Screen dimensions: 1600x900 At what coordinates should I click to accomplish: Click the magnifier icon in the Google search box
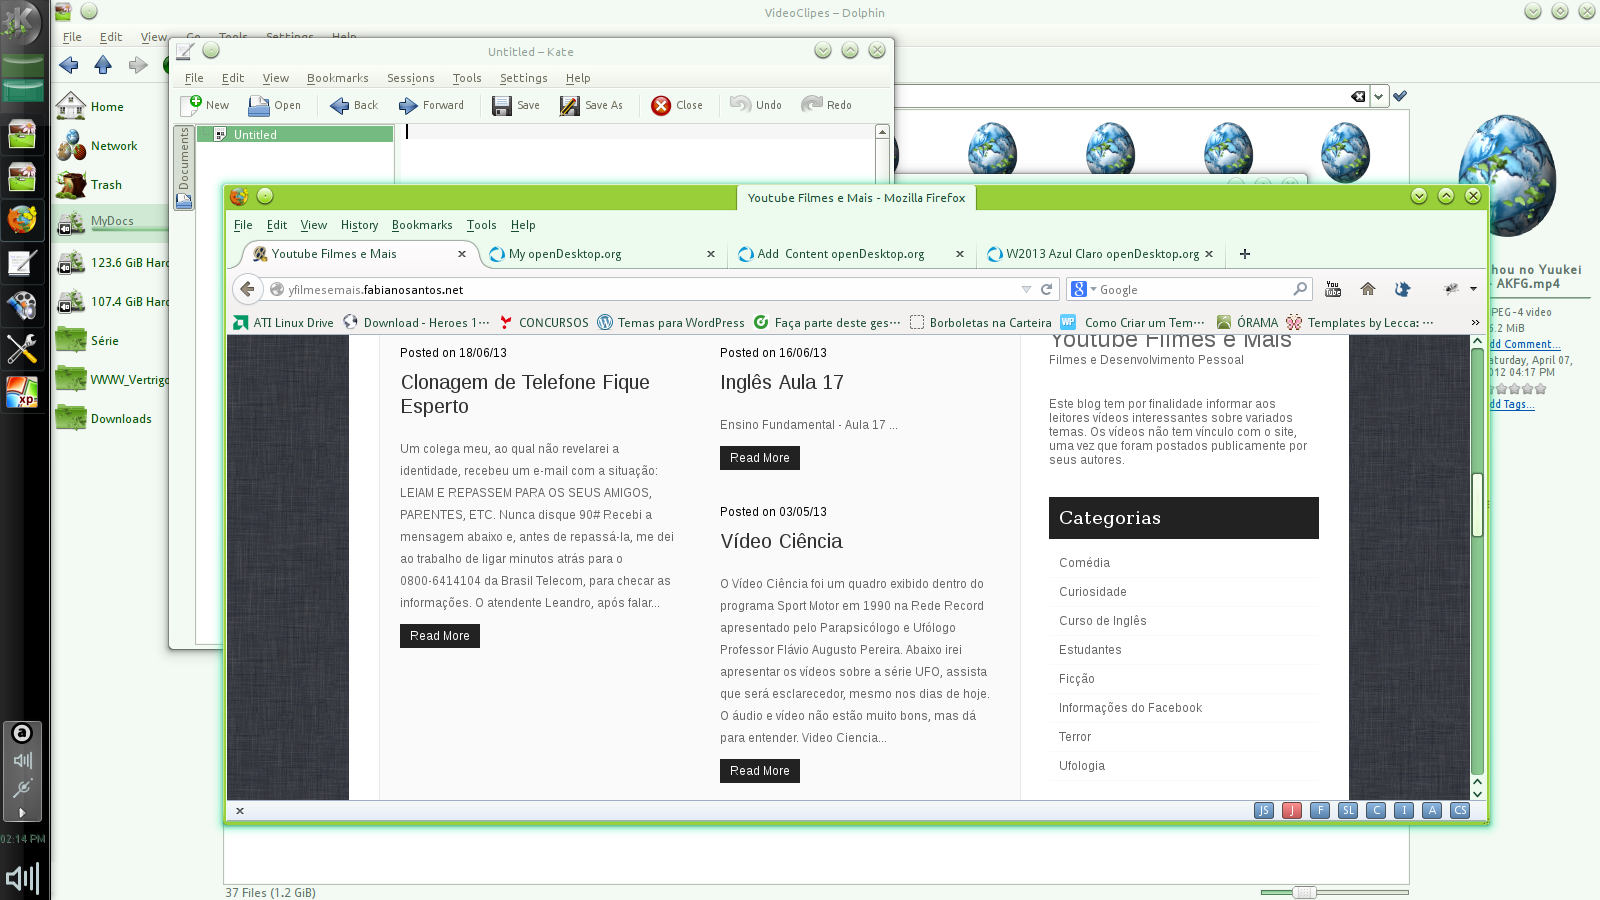pos(1300,289)
